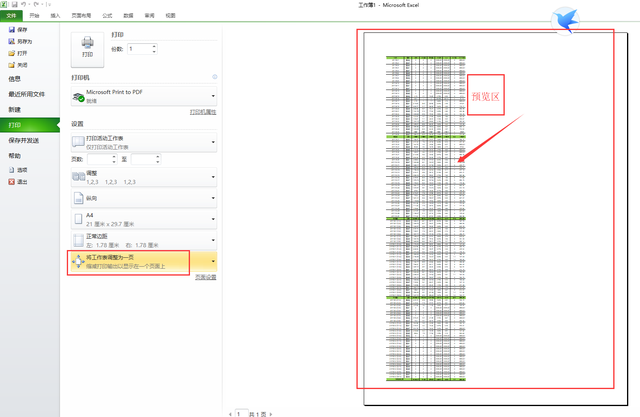Click save icon in quick access toolbar

tap(15, 4)
